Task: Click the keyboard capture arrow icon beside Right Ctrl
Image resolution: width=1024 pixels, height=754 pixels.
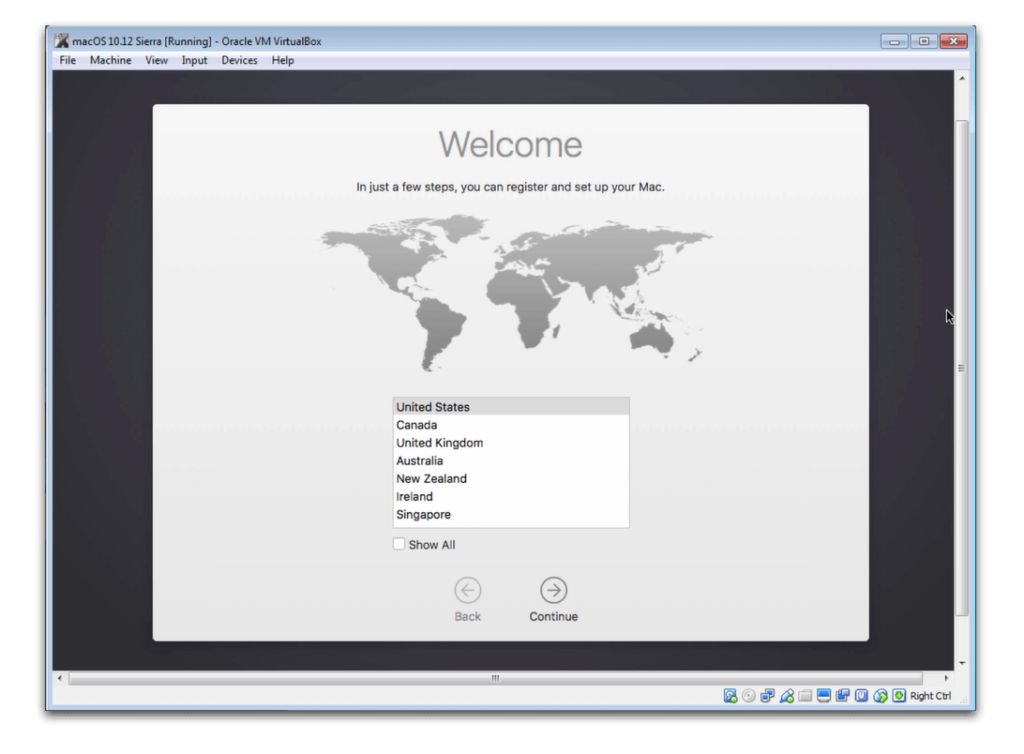Action: click(899, 696)
